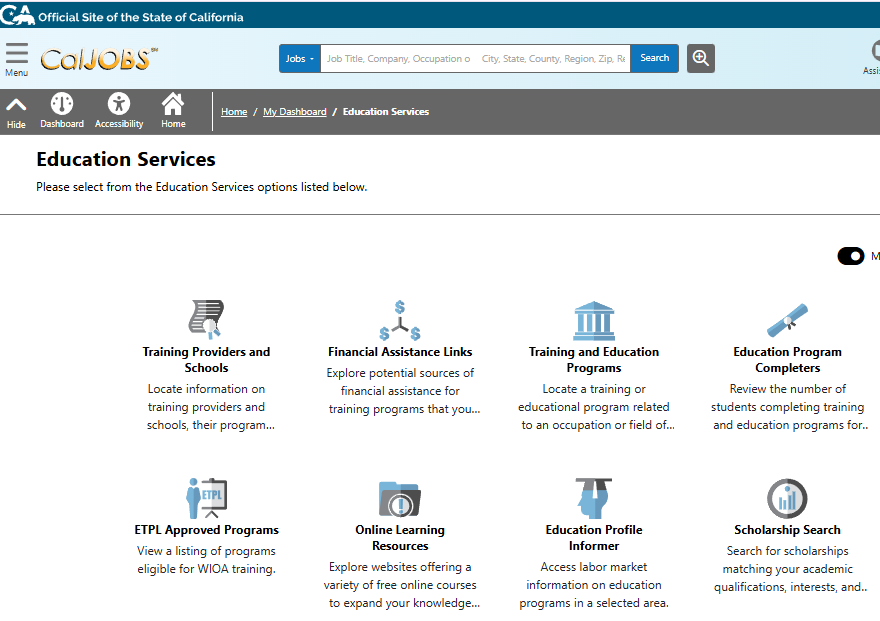Click the Home breadcrumb link
Viewport: 880px width, 621px height.
click(x=234, y=112)
